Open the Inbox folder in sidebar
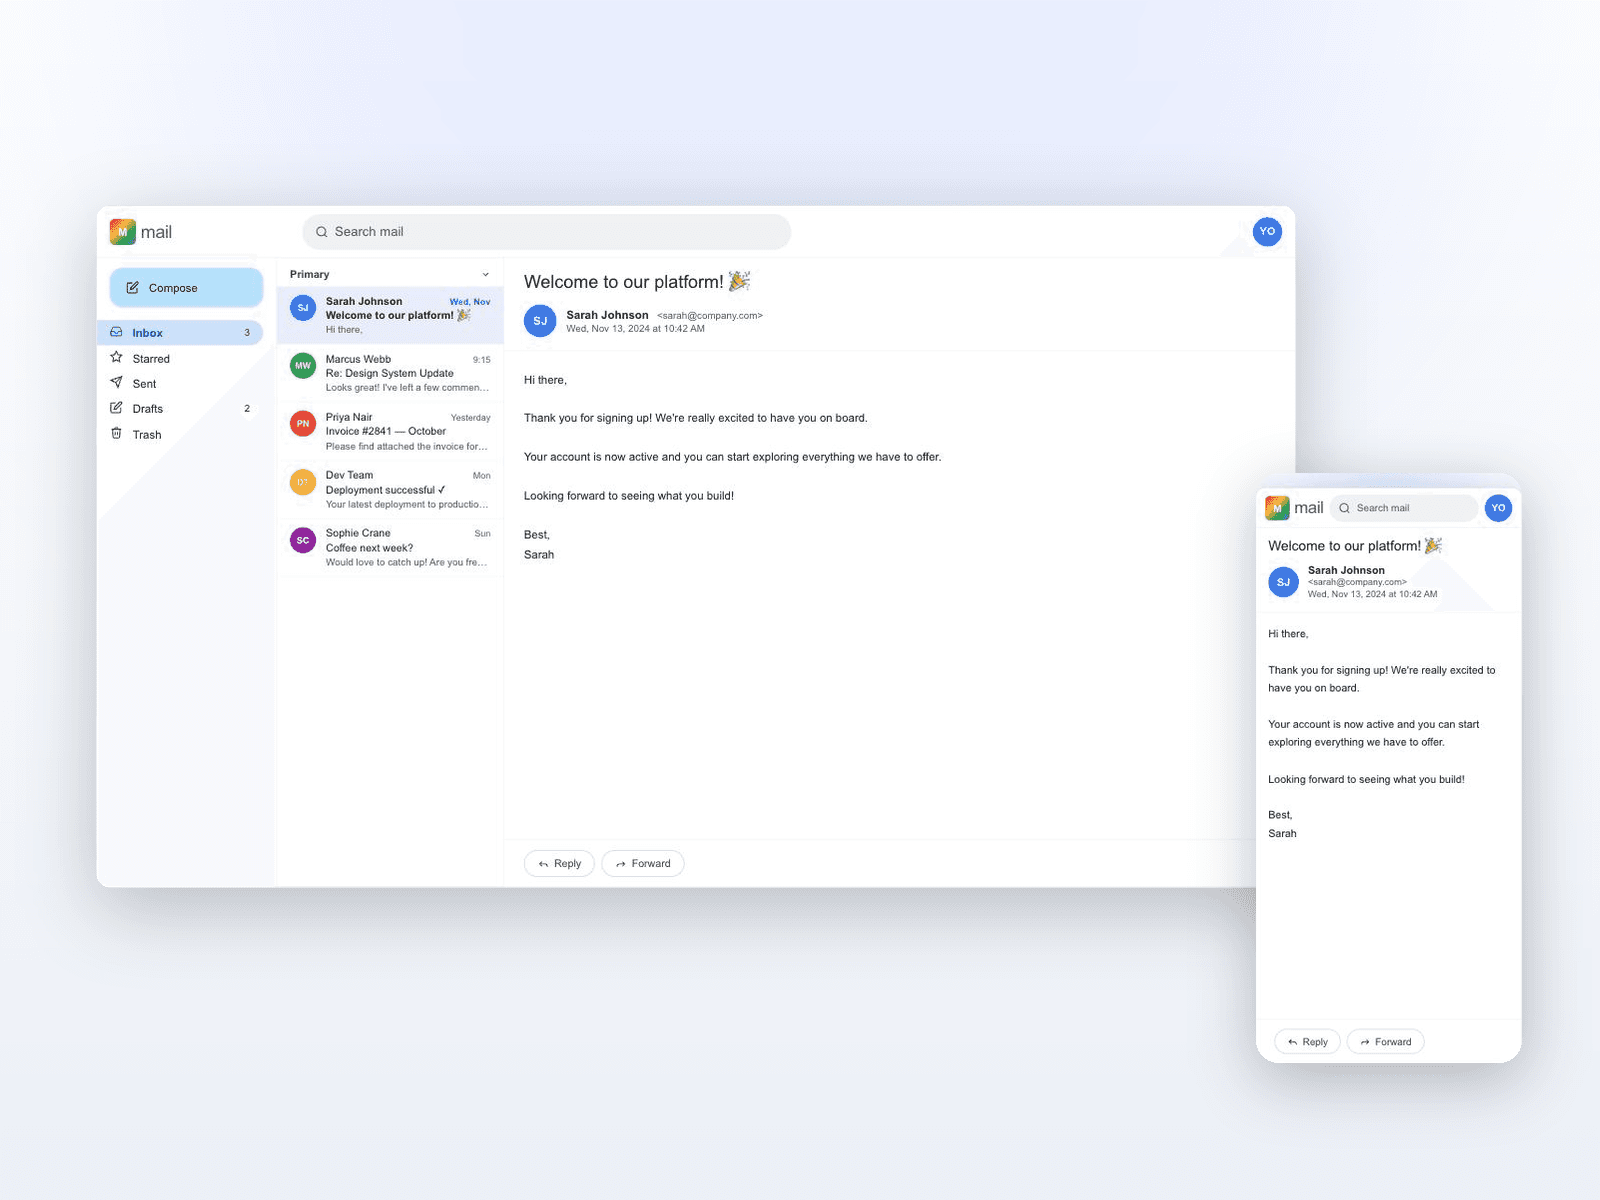Viewport: 1600px width, 1200px height. (180, 333)
